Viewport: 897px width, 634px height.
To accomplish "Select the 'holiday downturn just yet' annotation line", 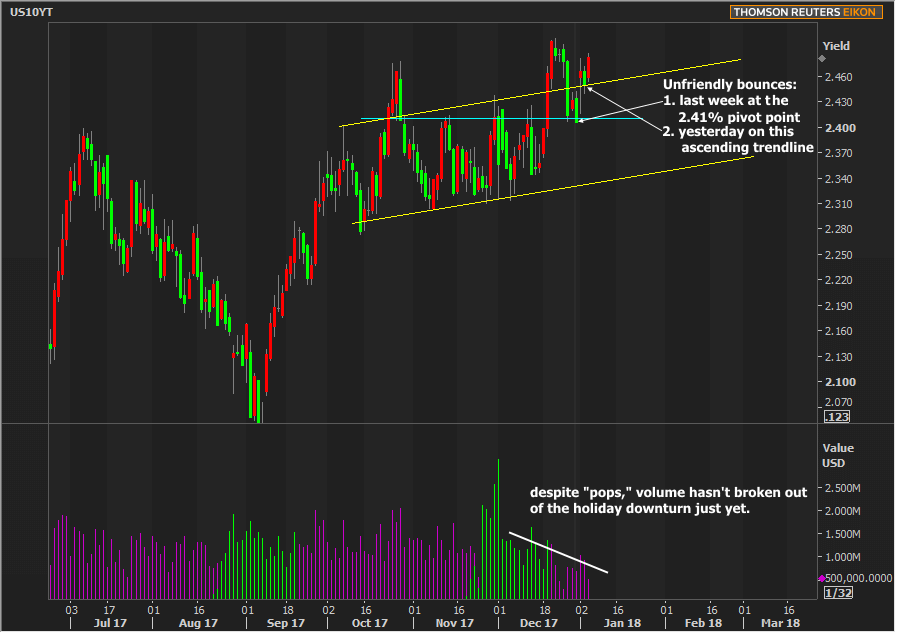I will (640, 509).
